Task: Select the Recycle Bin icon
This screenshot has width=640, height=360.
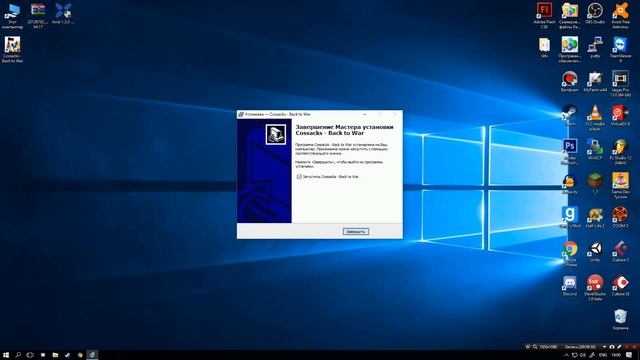Action: coord(620,320)
